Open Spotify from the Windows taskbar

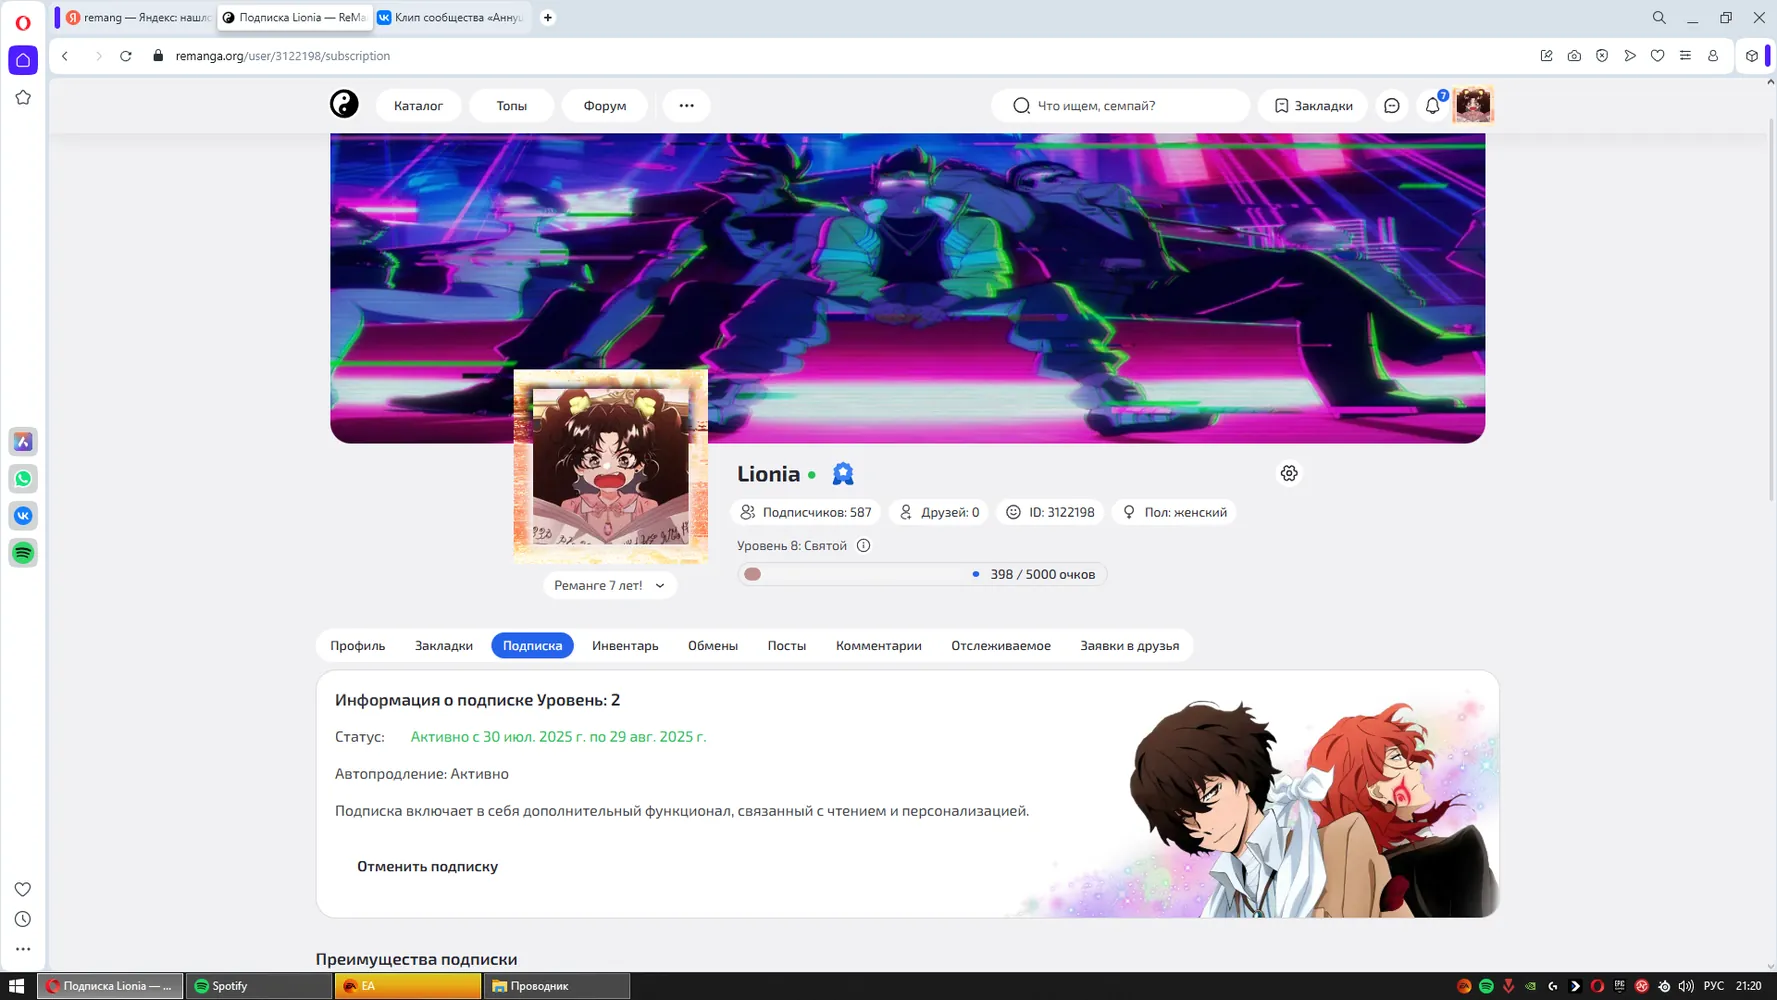pyautogui.click(x=259, y=986)
